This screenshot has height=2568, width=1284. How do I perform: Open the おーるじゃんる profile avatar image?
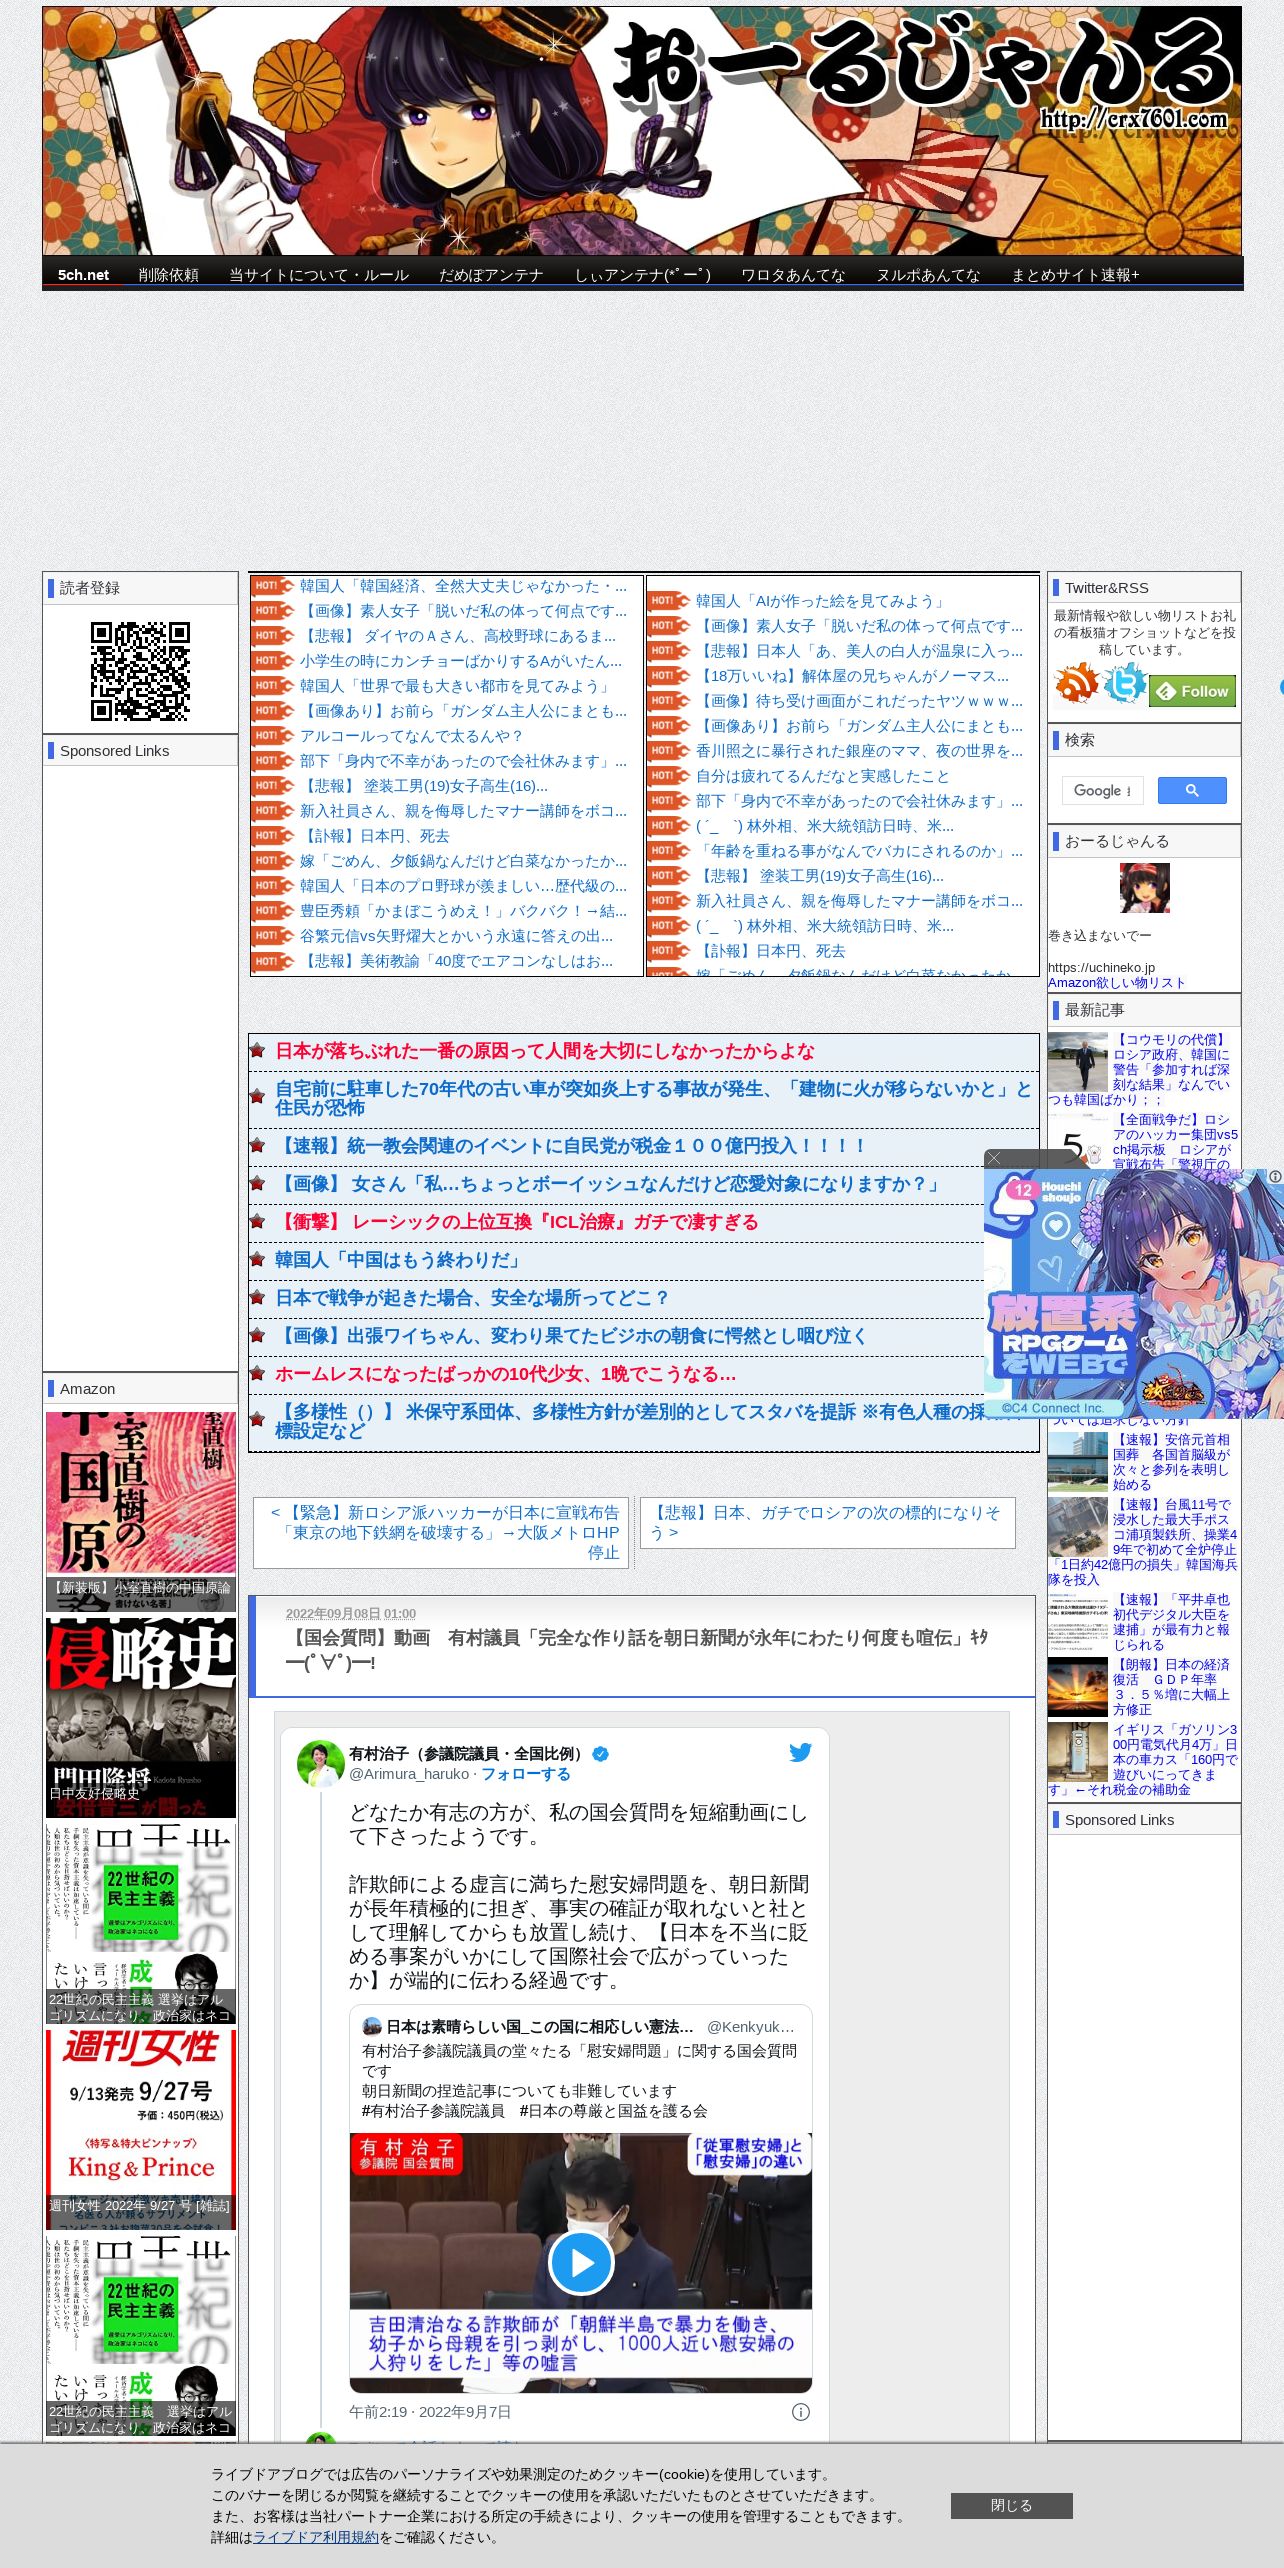(1144, 888)
